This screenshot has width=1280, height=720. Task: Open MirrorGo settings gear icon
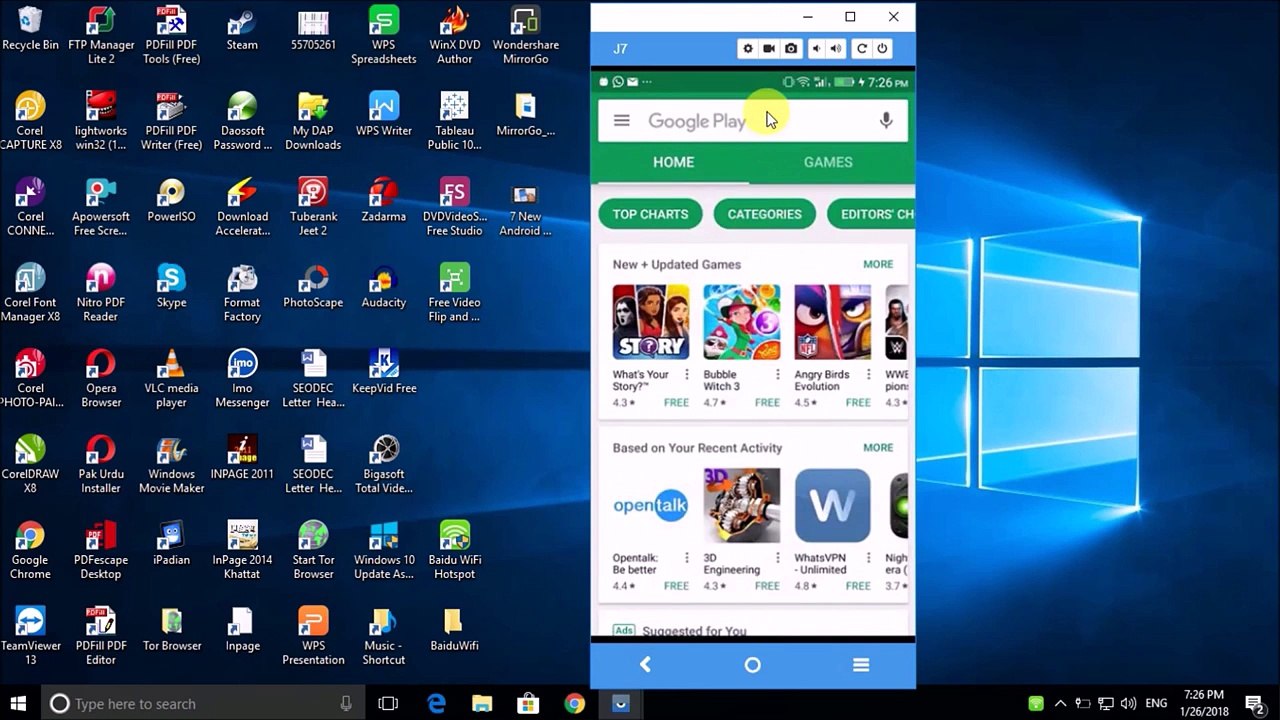747,48
